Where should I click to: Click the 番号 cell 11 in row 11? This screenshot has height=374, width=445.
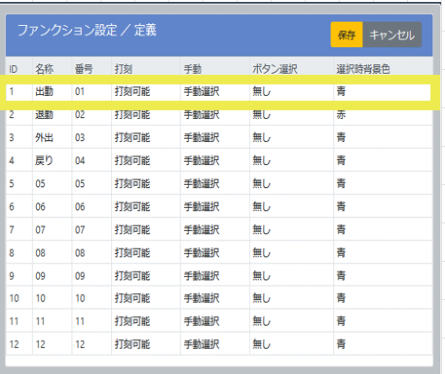click(91, 321)
